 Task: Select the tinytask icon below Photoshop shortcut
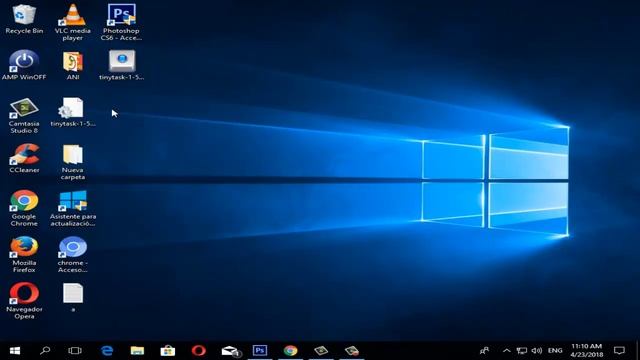pos(121,65)
